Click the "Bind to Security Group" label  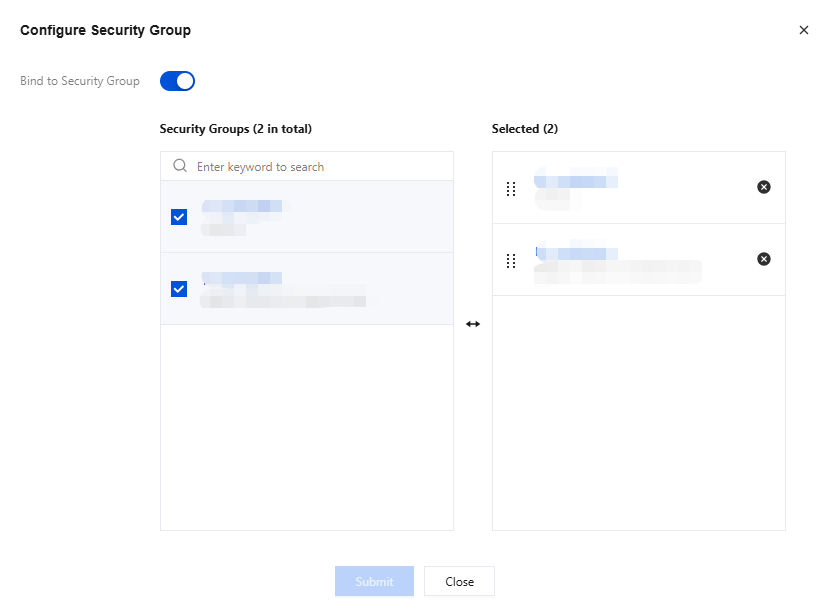[80, 81]
